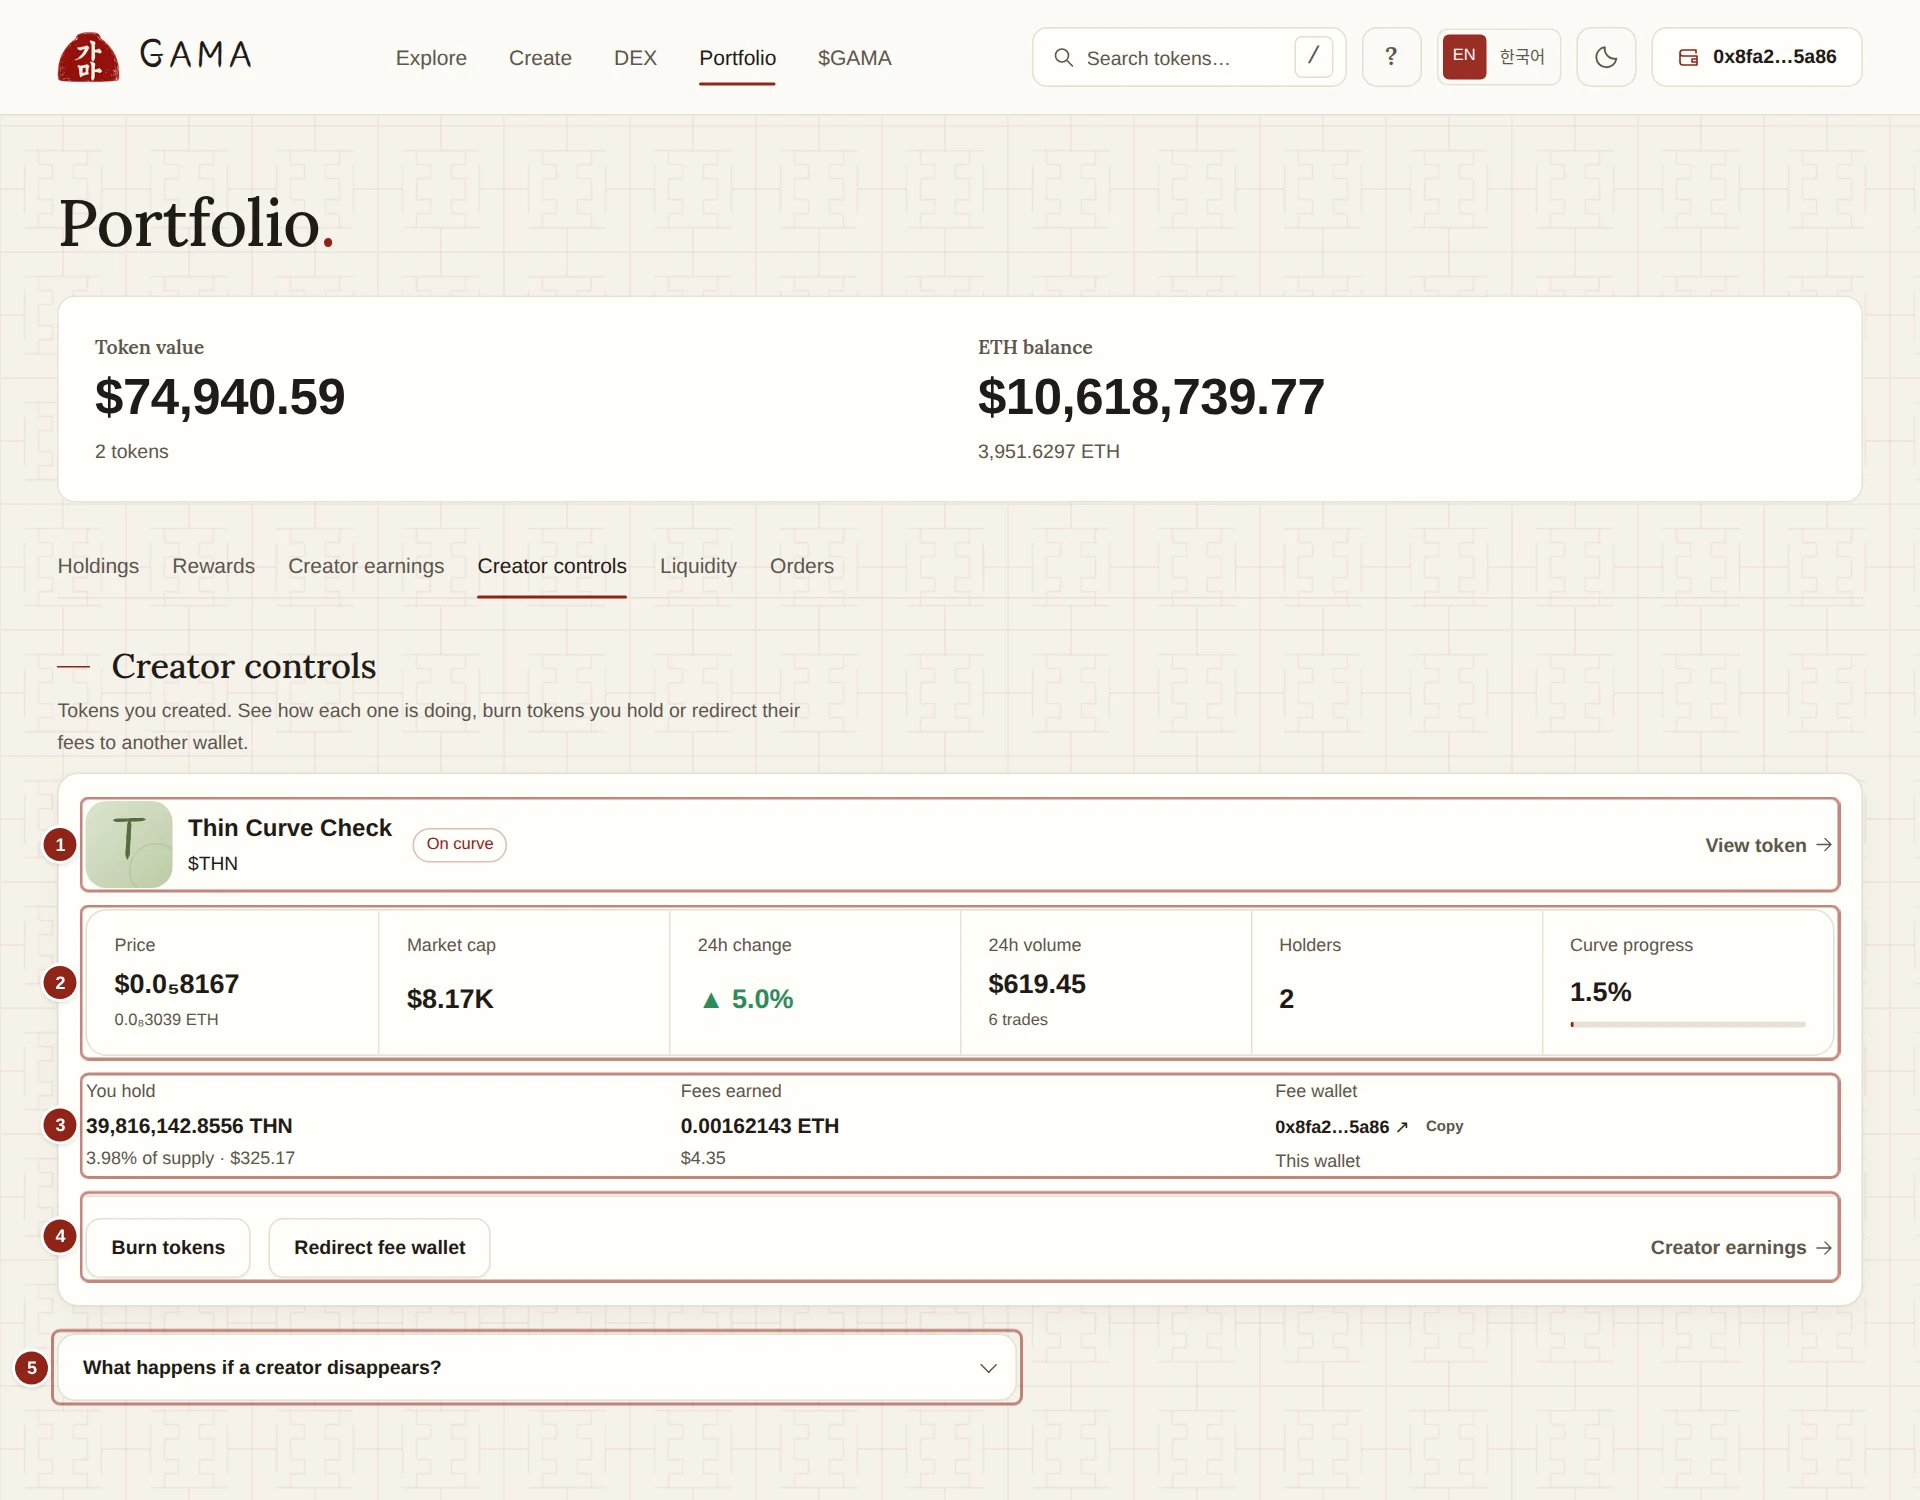Open the Orders tab
Screen dimensions: 1920x1500
tap(801, 566)
